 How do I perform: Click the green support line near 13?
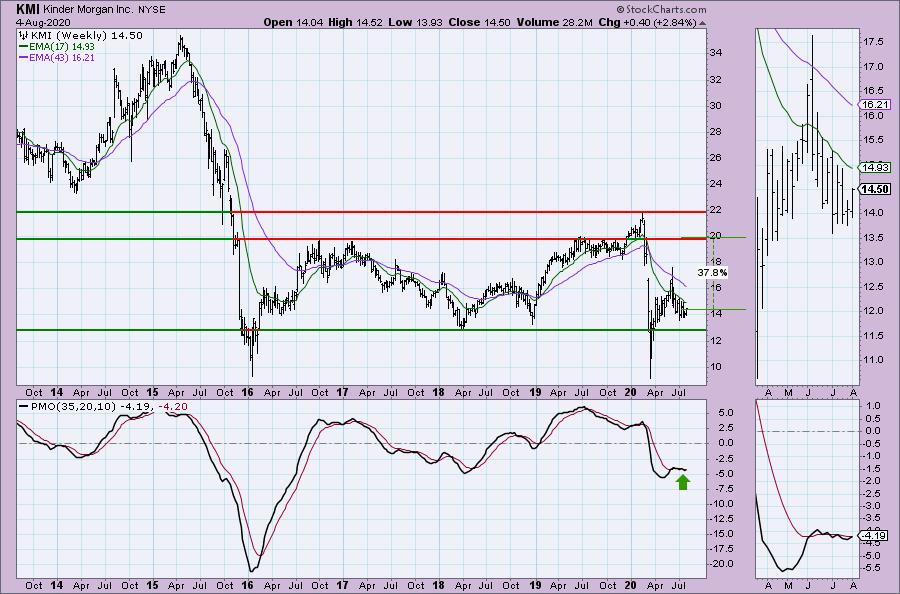pos(361,330)
